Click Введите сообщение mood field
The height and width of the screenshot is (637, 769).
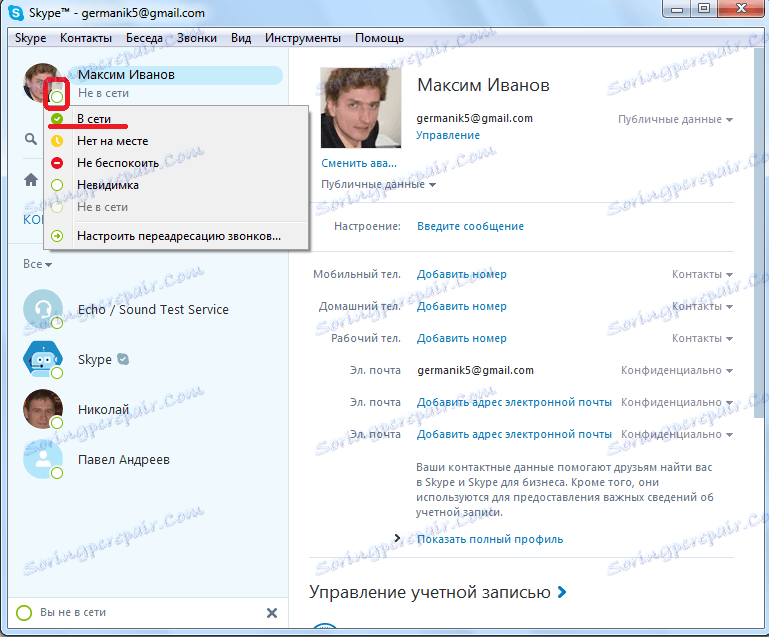point(470,226)
